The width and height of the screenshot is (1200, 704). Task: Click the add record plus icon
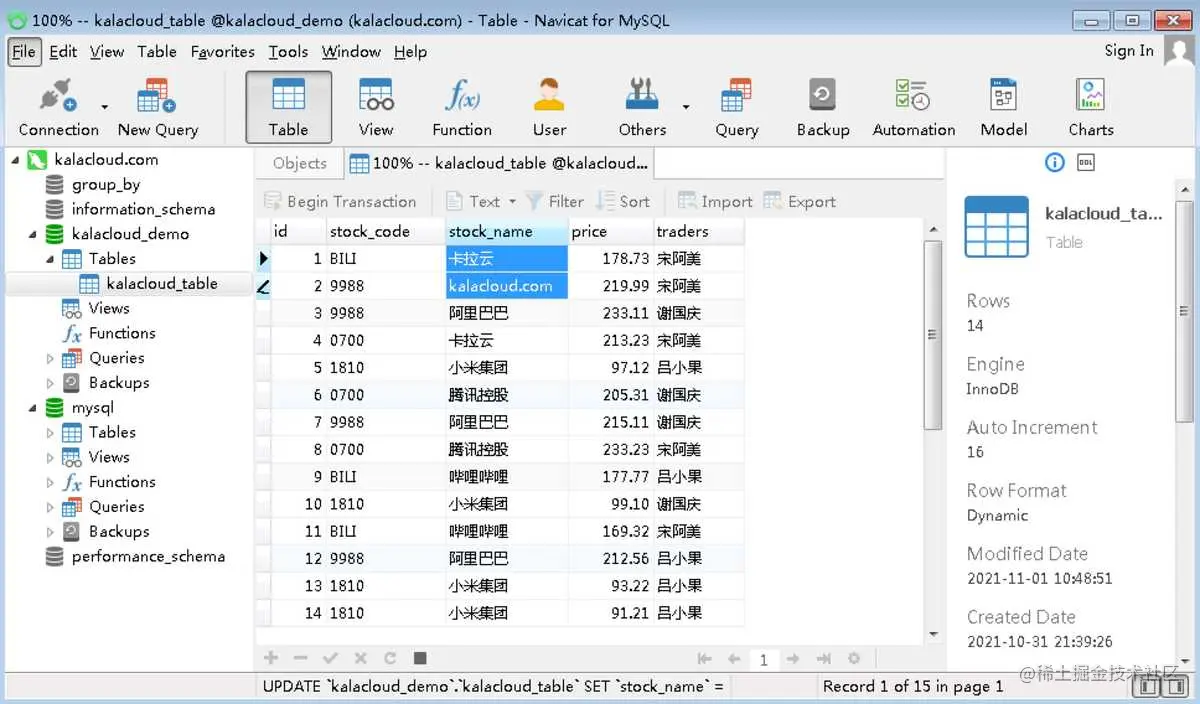point(270,658)
